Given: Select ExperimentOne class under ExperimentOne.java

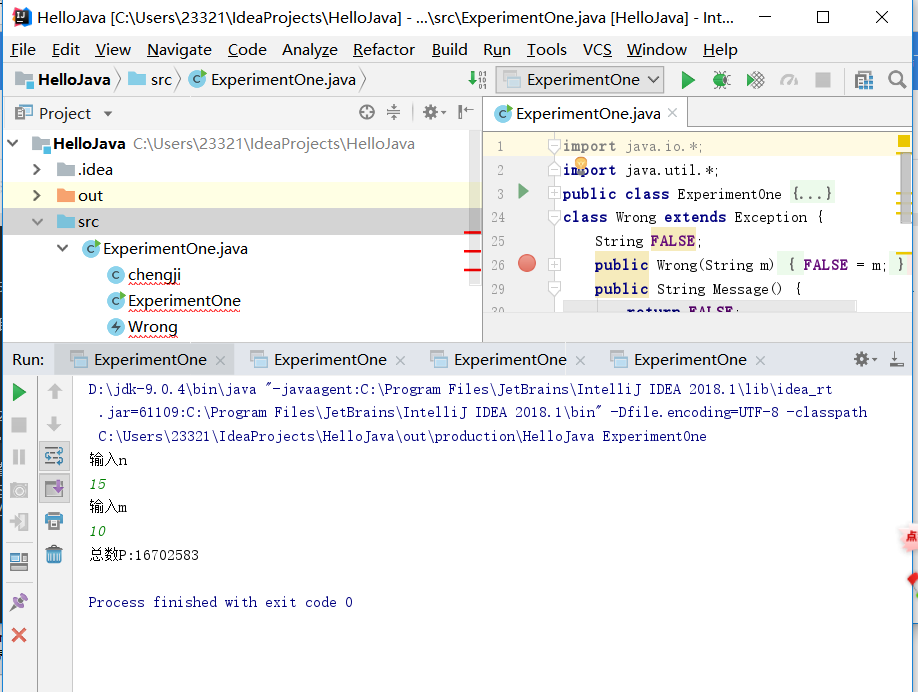Looking at the screenshot, I should click(x=184, y=300).
